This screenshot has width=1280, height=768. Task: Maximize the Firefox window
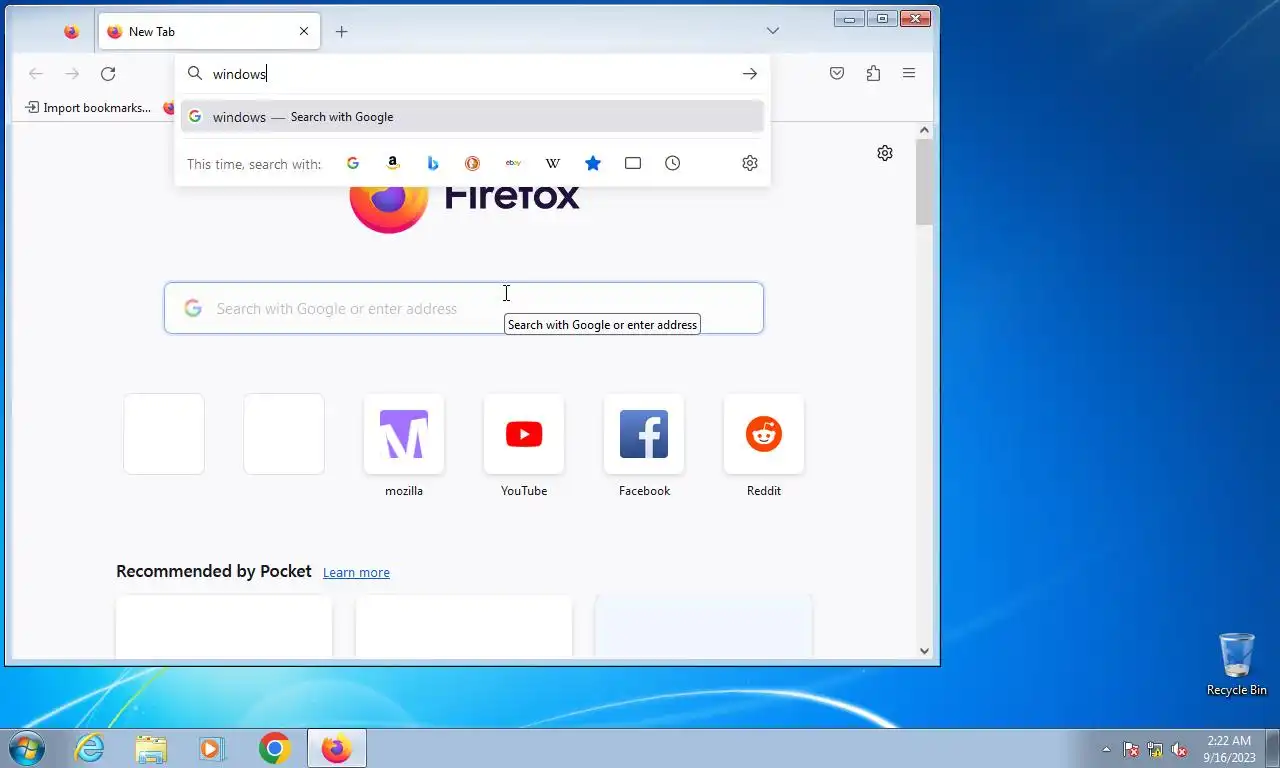(x=882, y=18)
